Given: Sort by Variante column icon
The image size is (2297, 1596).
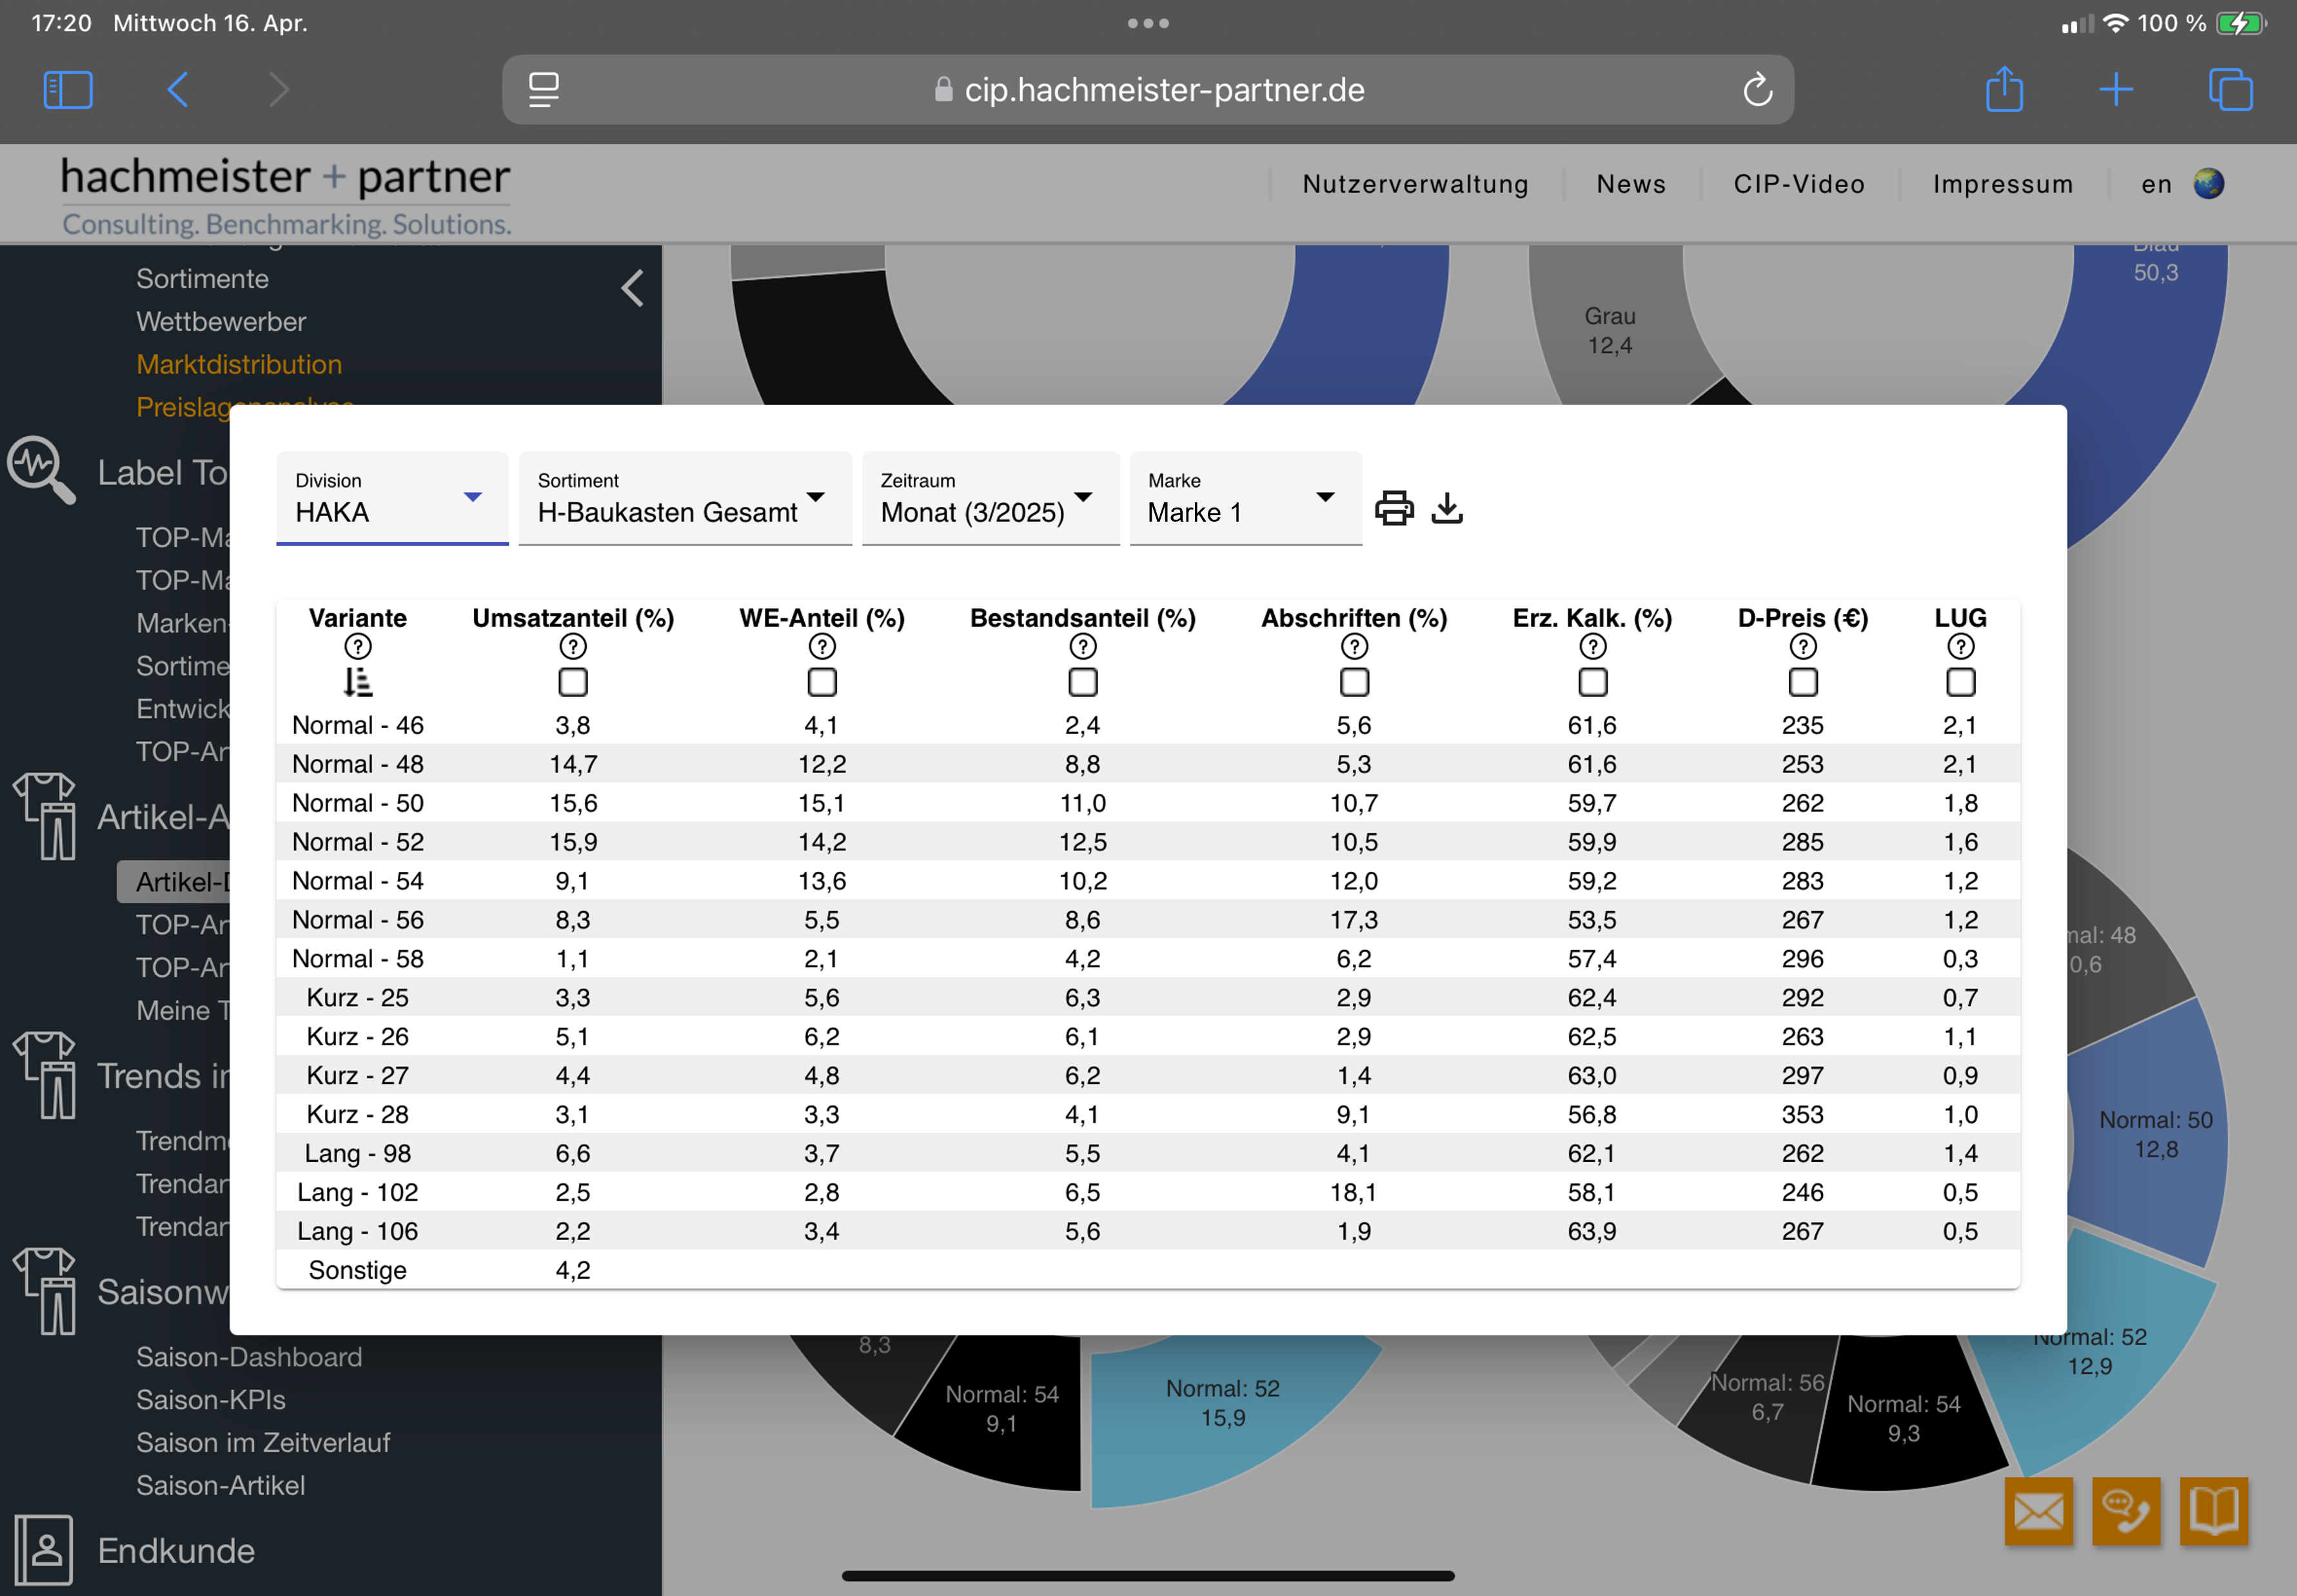Looking at the screenshot, I should (357, 683).
